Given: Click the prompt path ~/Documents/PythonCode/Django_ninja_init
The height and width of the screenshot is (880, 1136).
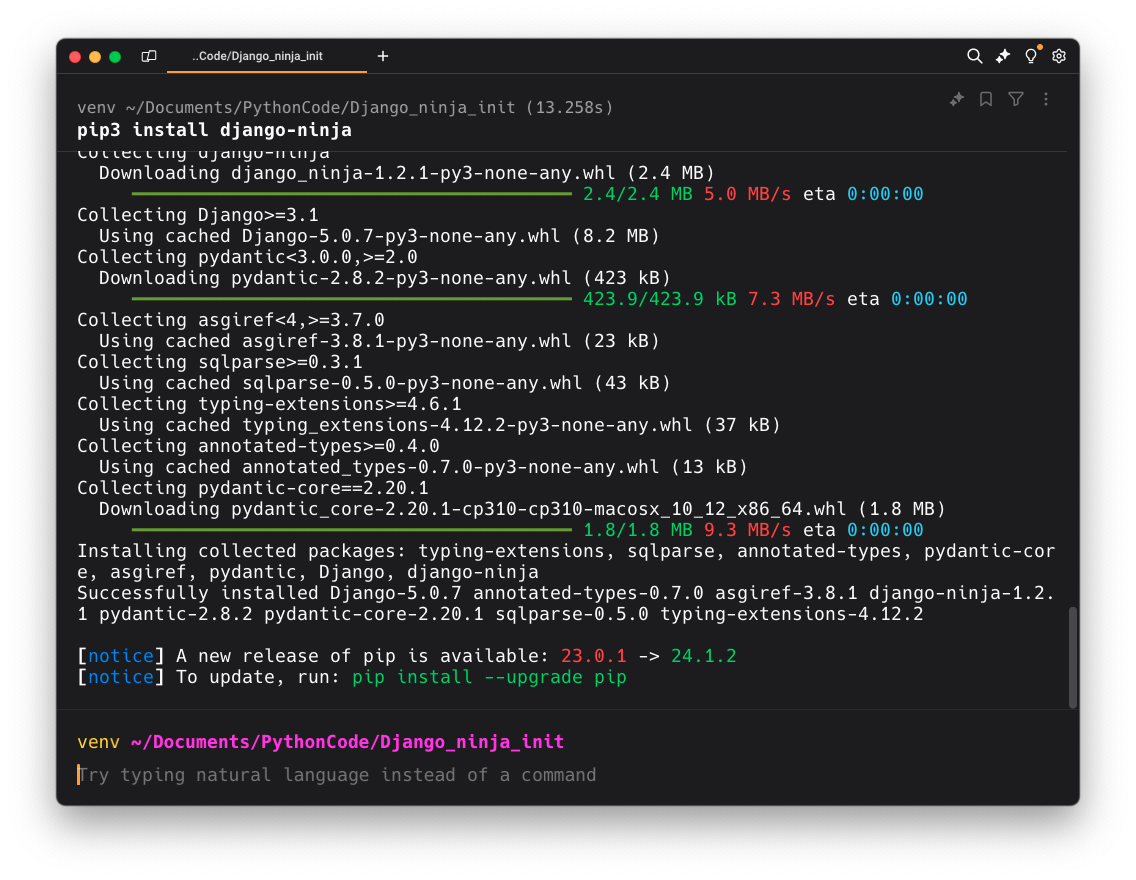Looking at the screenshot, I should [x=347, y=742].
